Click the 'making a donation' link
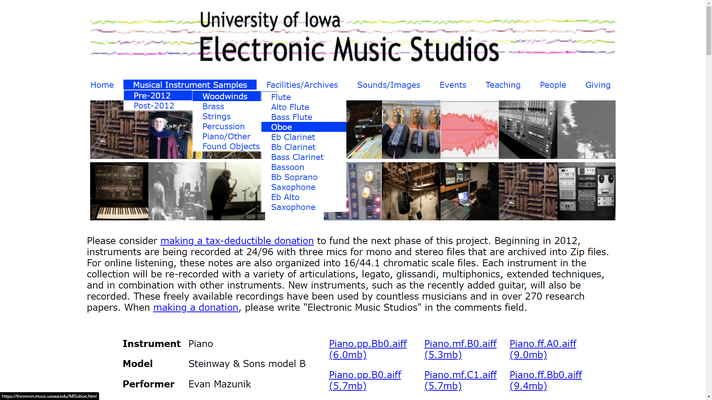 point(196,307)
